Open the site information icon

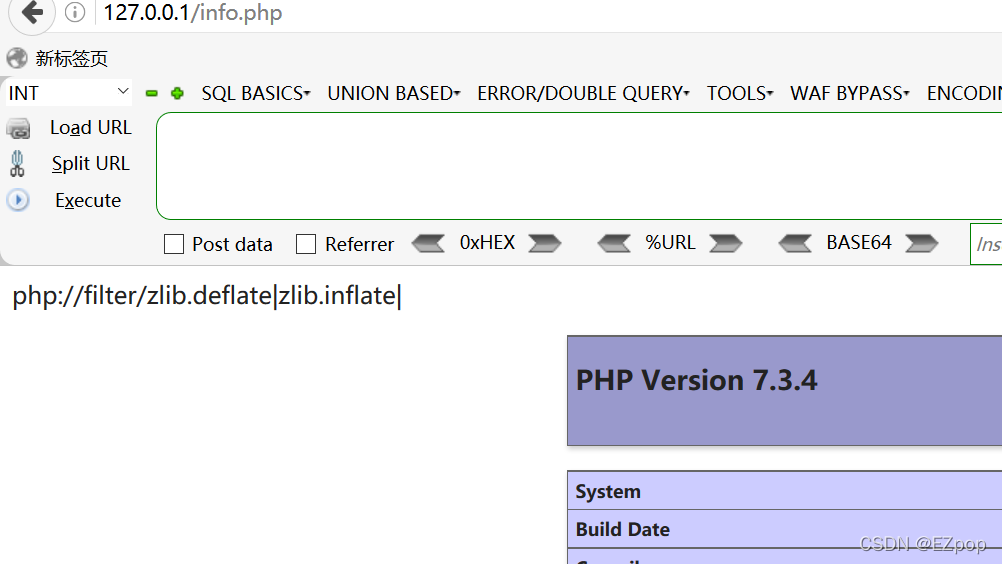[x=75, y=12]
